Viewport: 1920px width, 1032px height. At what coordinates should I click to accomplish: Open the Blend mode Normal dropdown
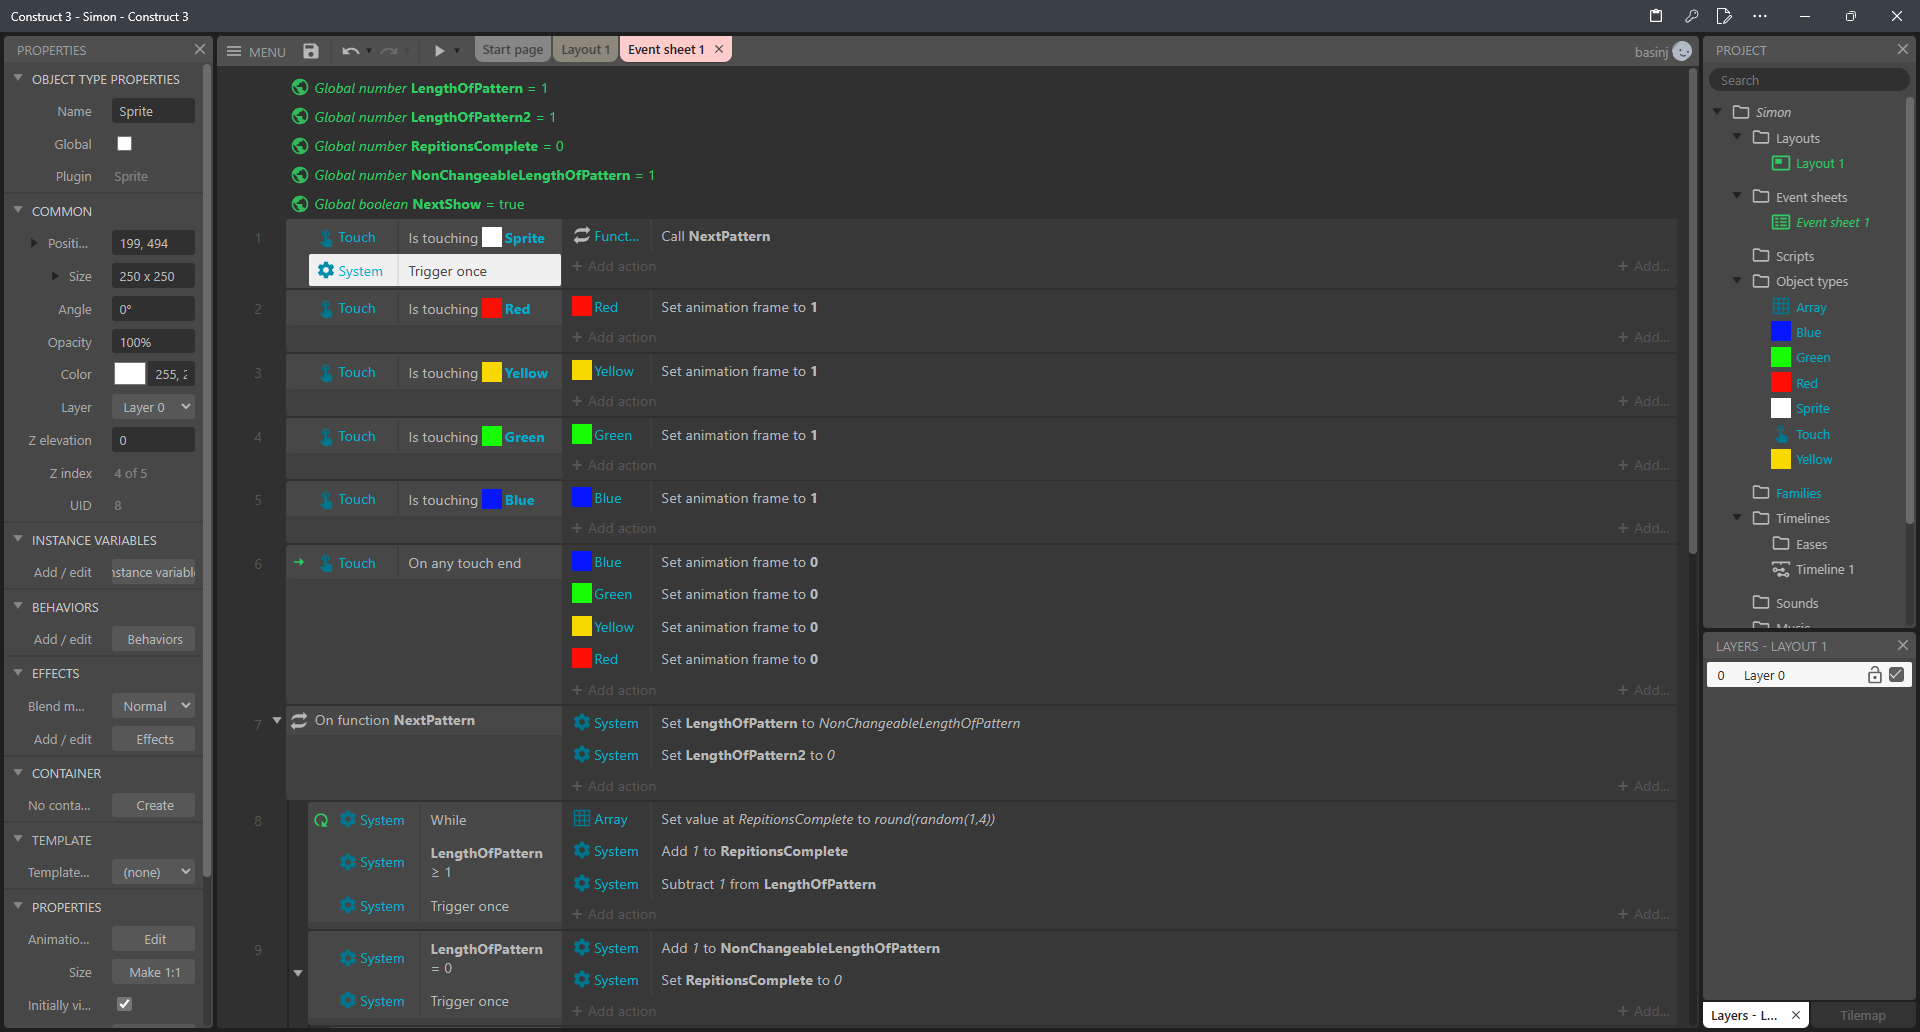[x=153, y=706]
